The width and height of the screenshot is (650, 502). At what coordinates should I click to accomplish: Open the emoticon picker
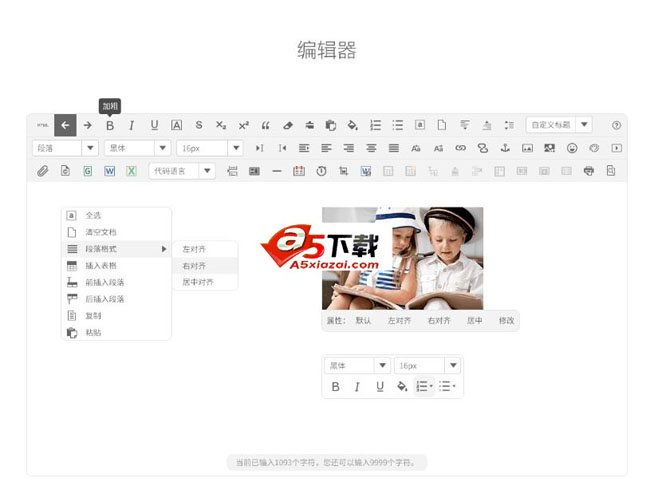point(572,148)
